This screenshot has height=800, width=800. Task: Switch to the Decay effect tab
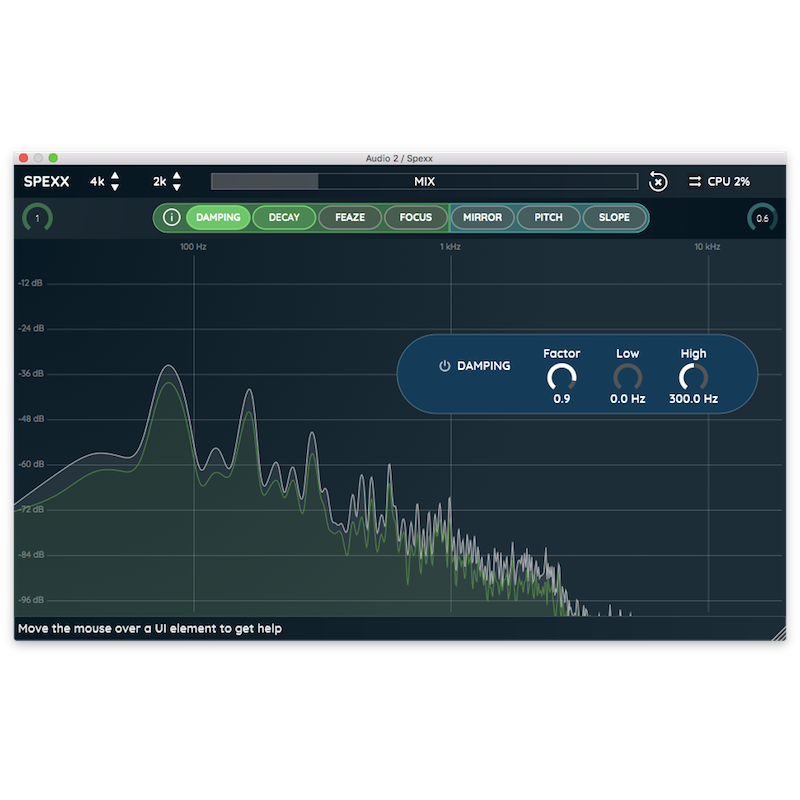click(x=284, y=217)
